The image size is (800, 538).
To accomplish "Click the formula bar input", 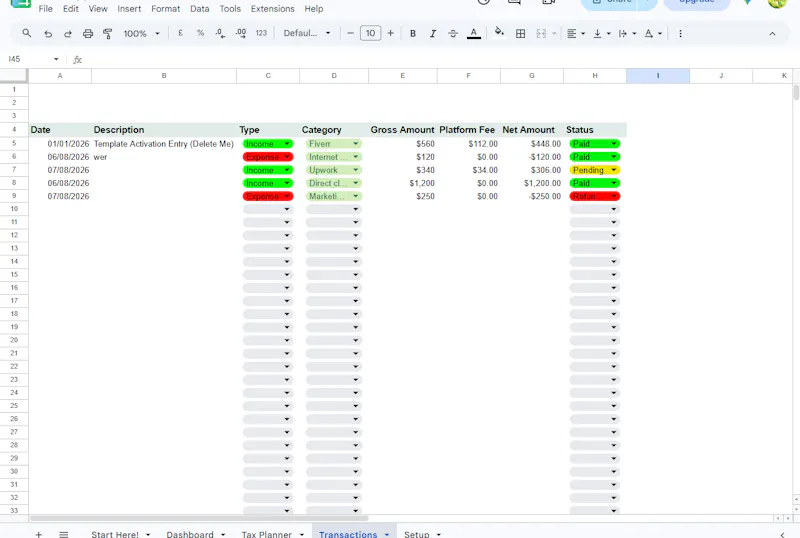I will (x=439, y=59).
